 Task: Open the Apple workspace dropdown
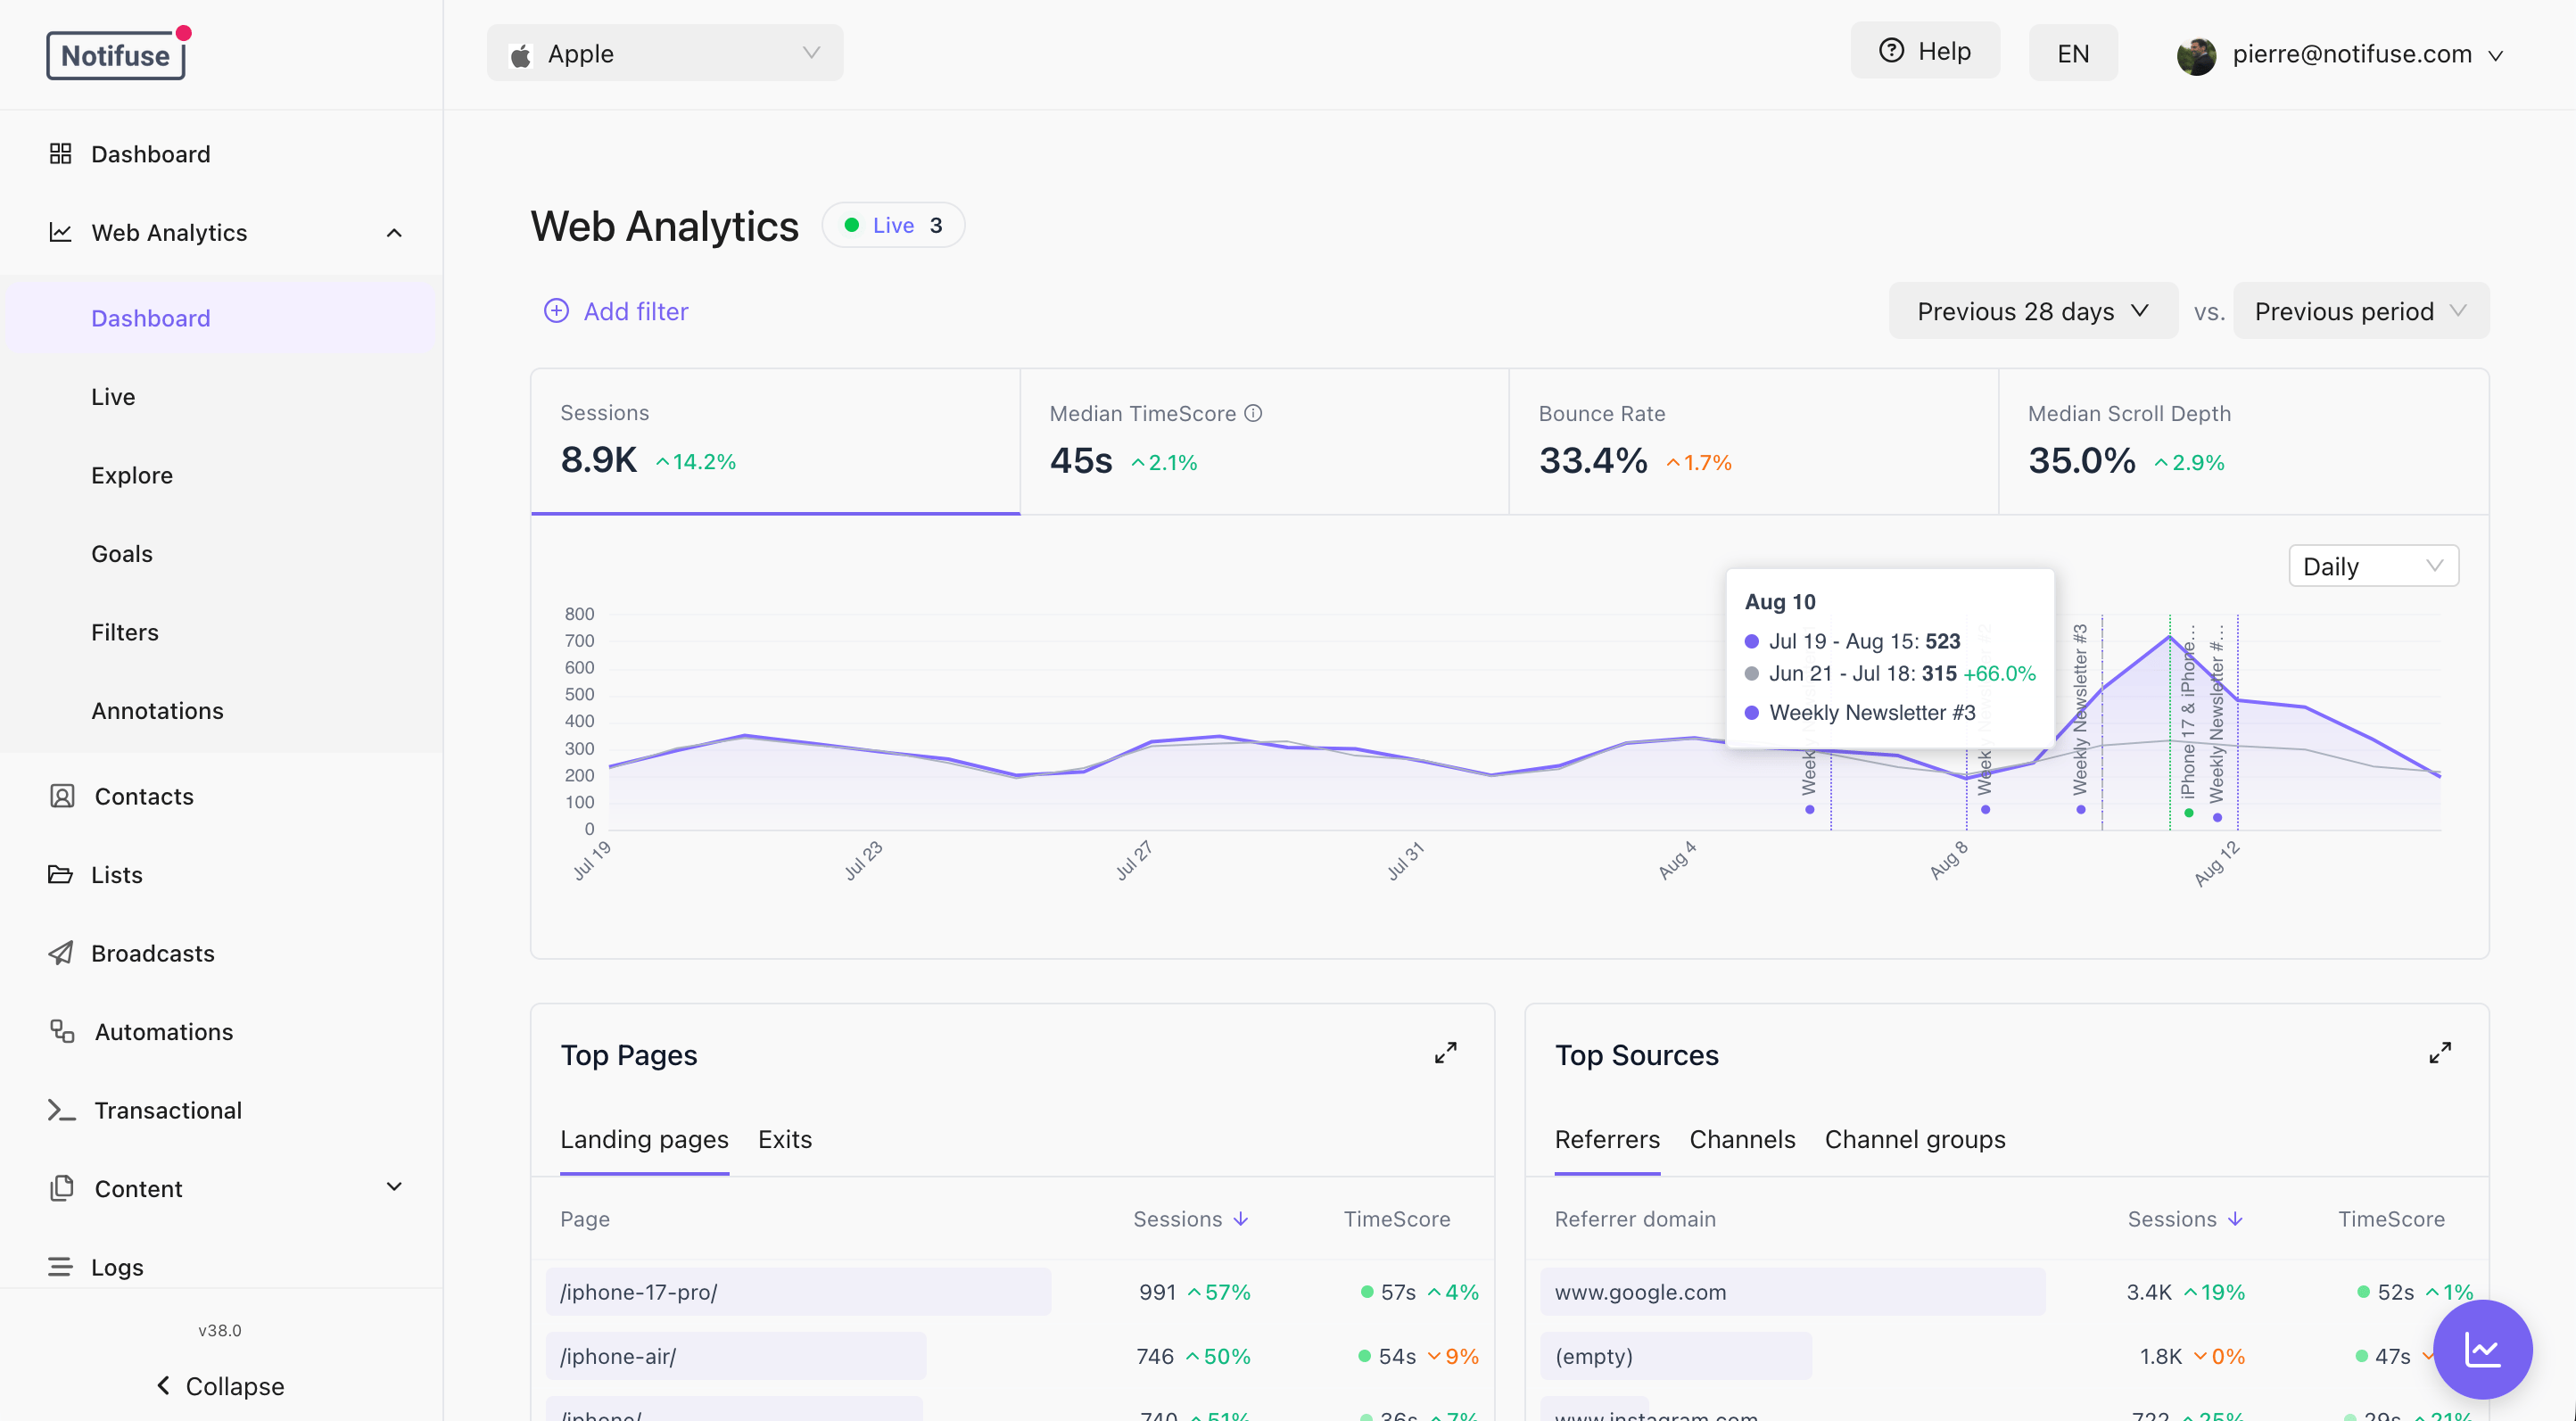tap(665, 54)
